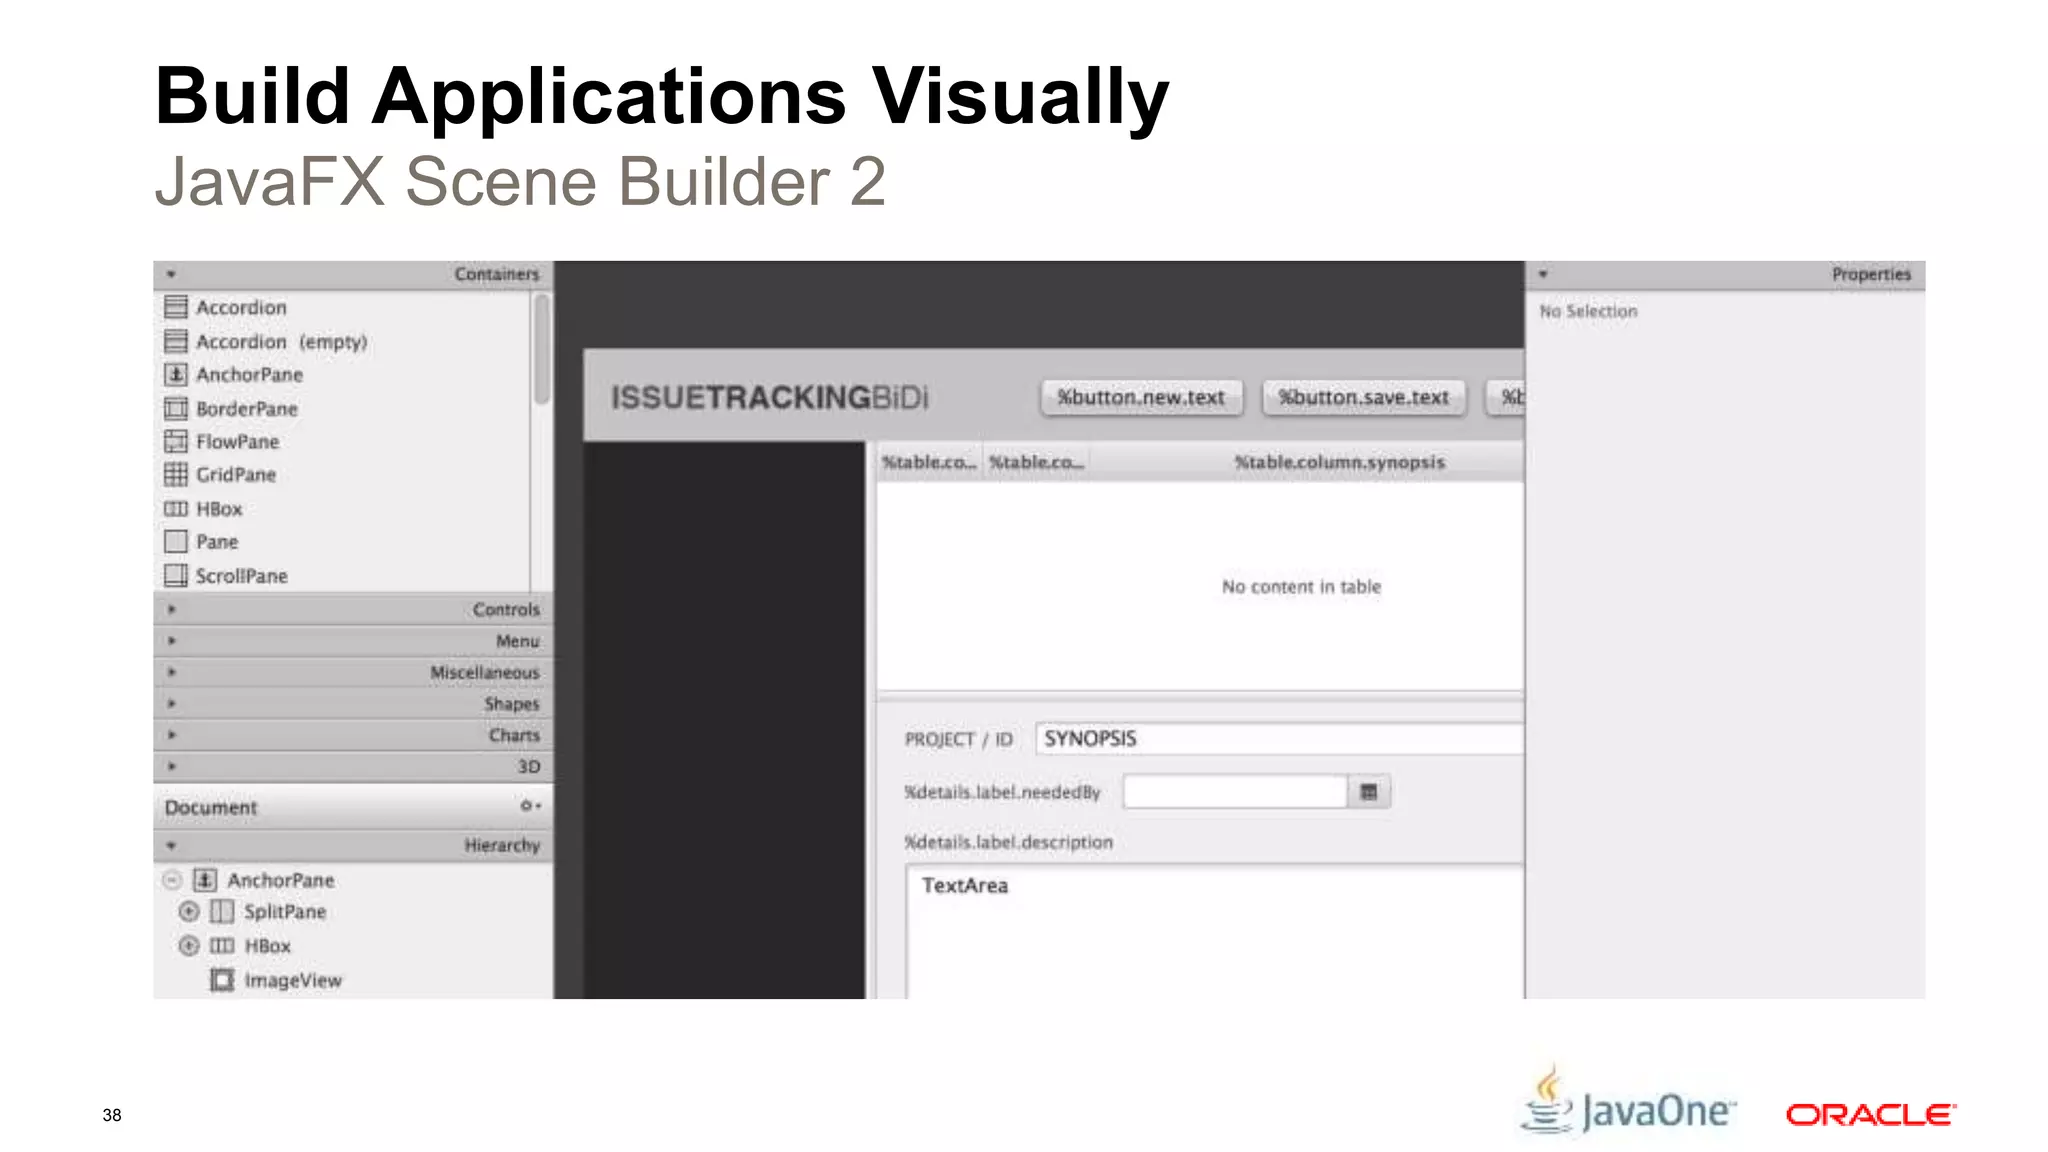
Task: Expand the 3D section
Action: click(x=171, y=766)
